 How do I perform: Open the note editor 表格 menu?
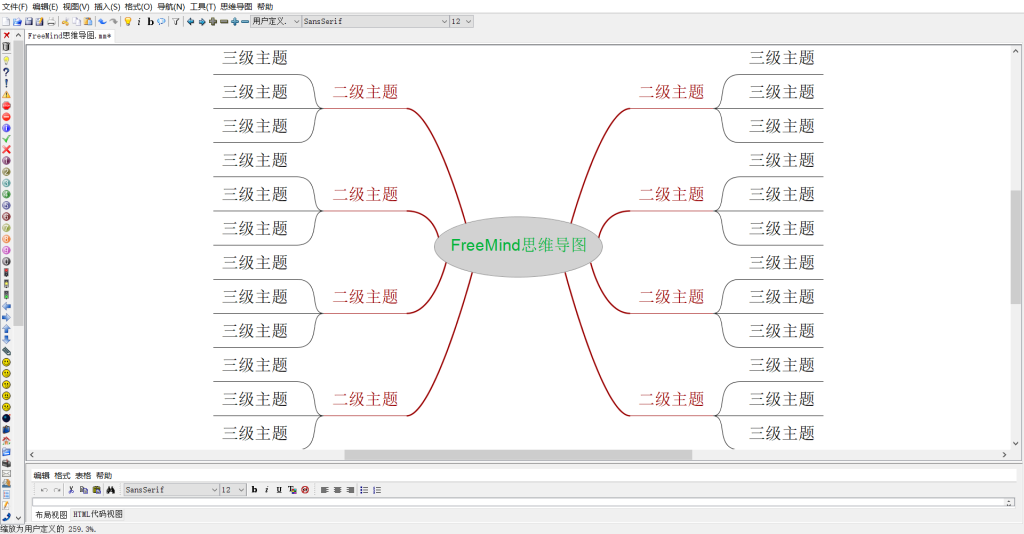(x=83, y=475)
